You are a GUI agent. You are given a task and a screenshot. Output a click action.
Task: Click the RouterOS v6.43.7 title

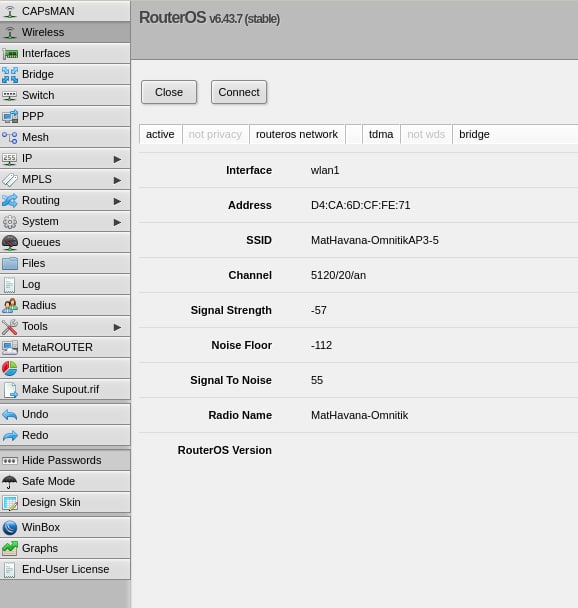pyautogui.click(x=209, y=18)
